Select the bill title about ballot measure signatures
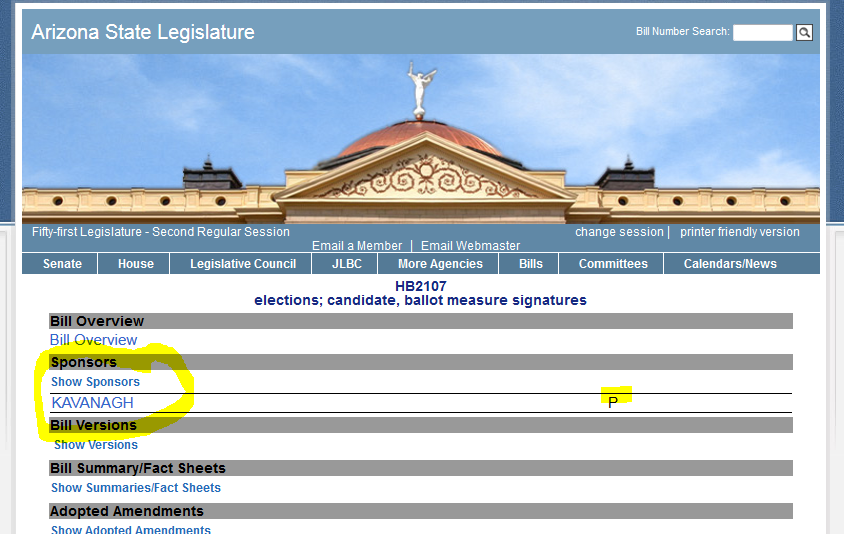Screen dimensions: 844x534 [x=420, y=300]
